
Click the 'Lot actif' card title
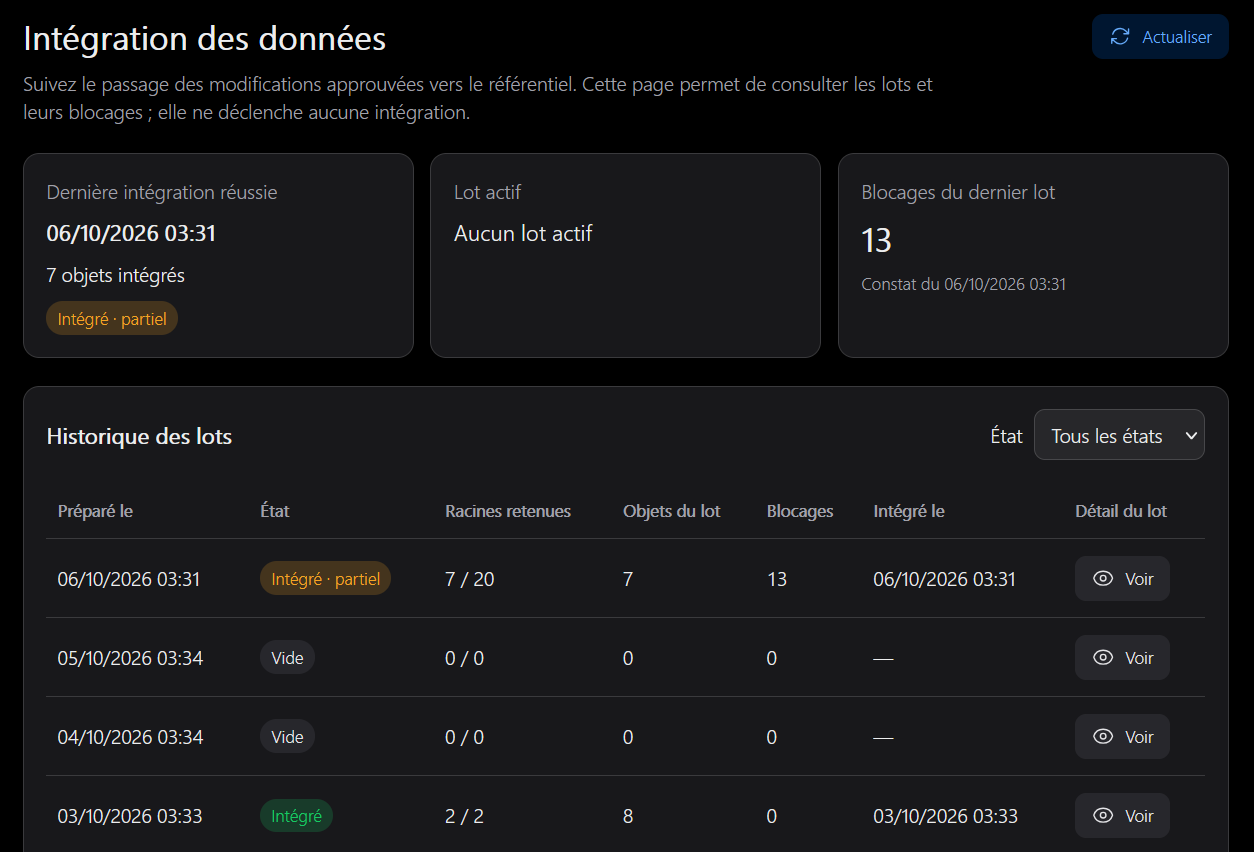487,192
